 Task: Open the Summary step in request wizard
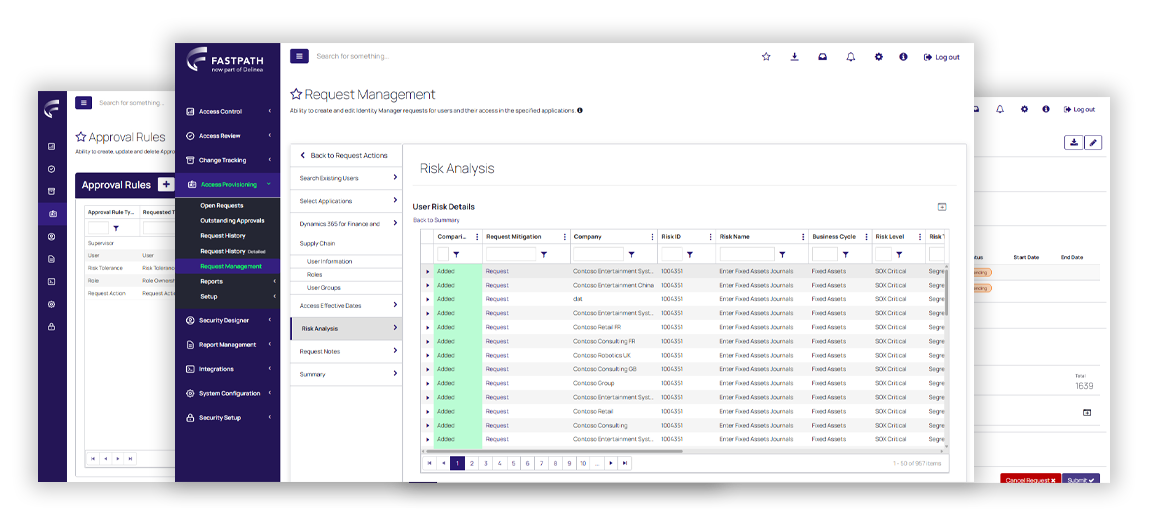346,374
